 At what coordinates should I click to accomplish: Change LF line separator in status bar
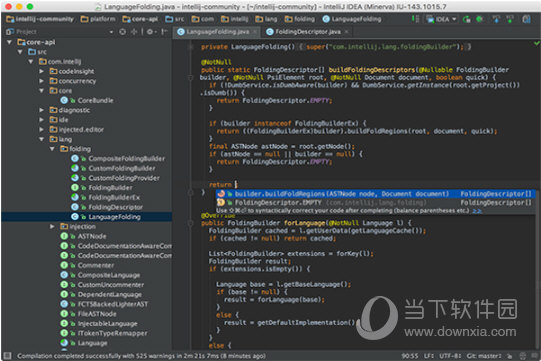429,355
